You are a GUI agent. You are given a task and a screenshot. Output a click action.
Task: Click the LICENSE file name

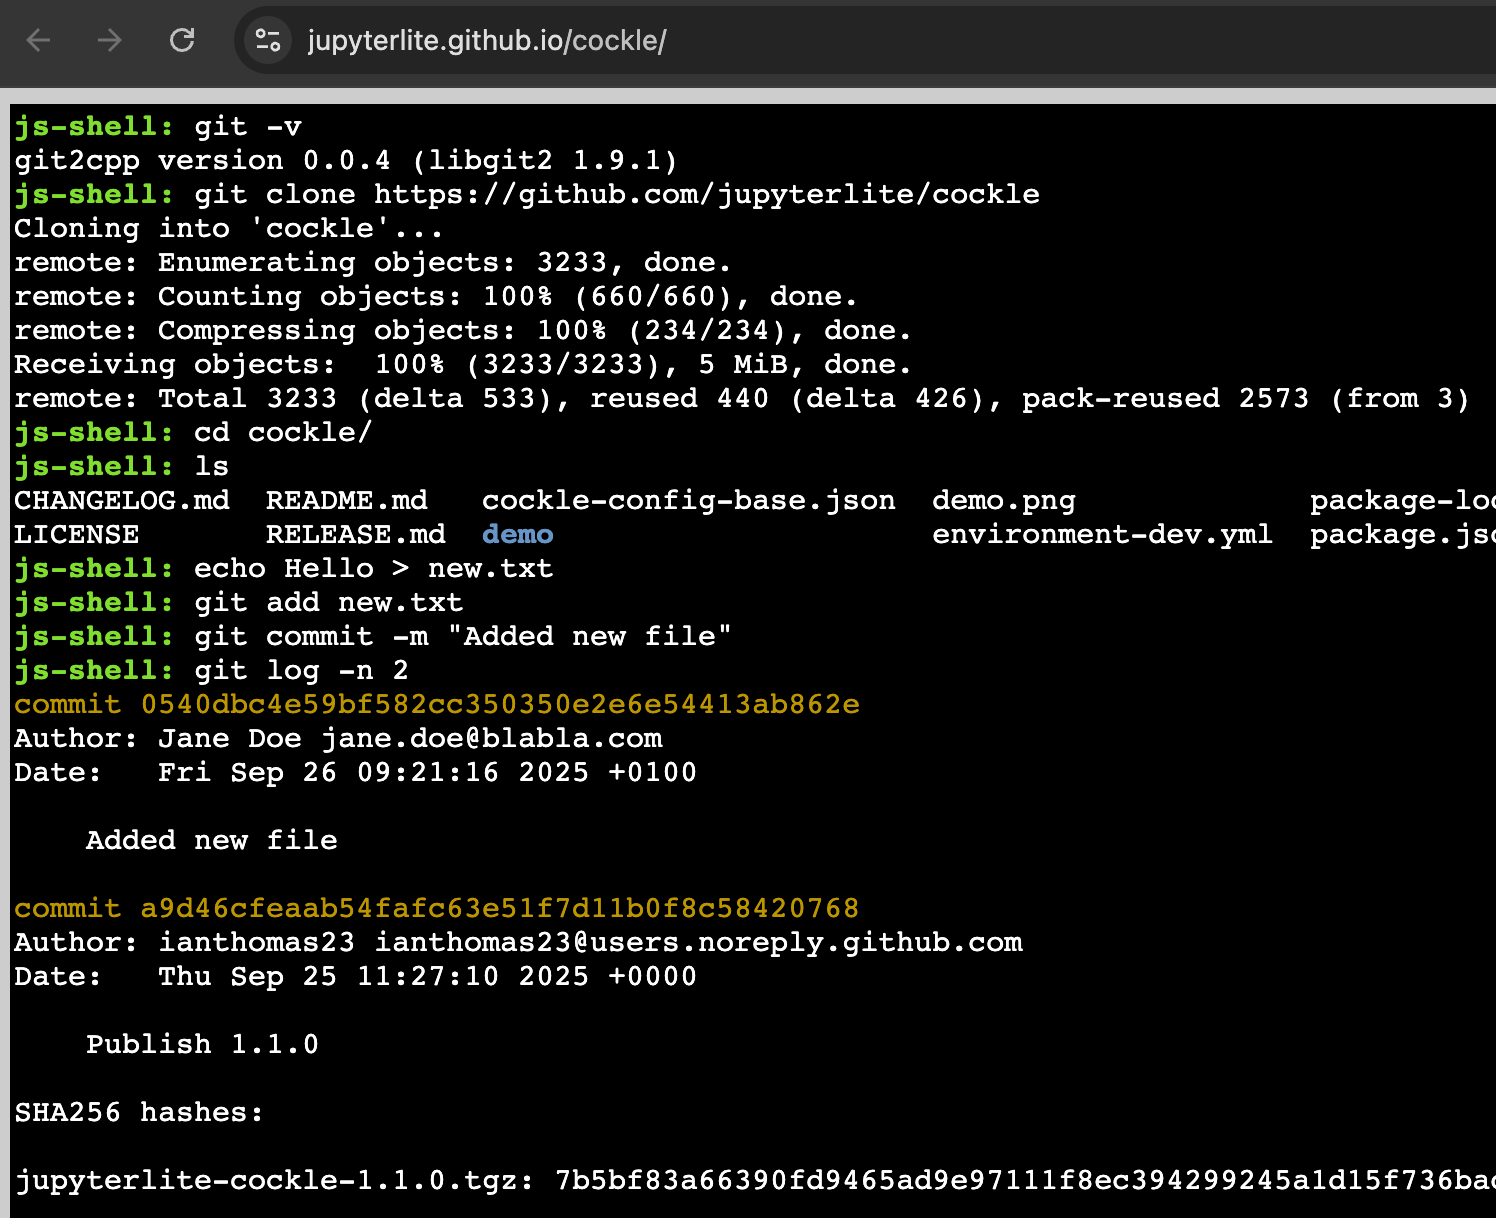pyautogui.click(x=77, y=534)
